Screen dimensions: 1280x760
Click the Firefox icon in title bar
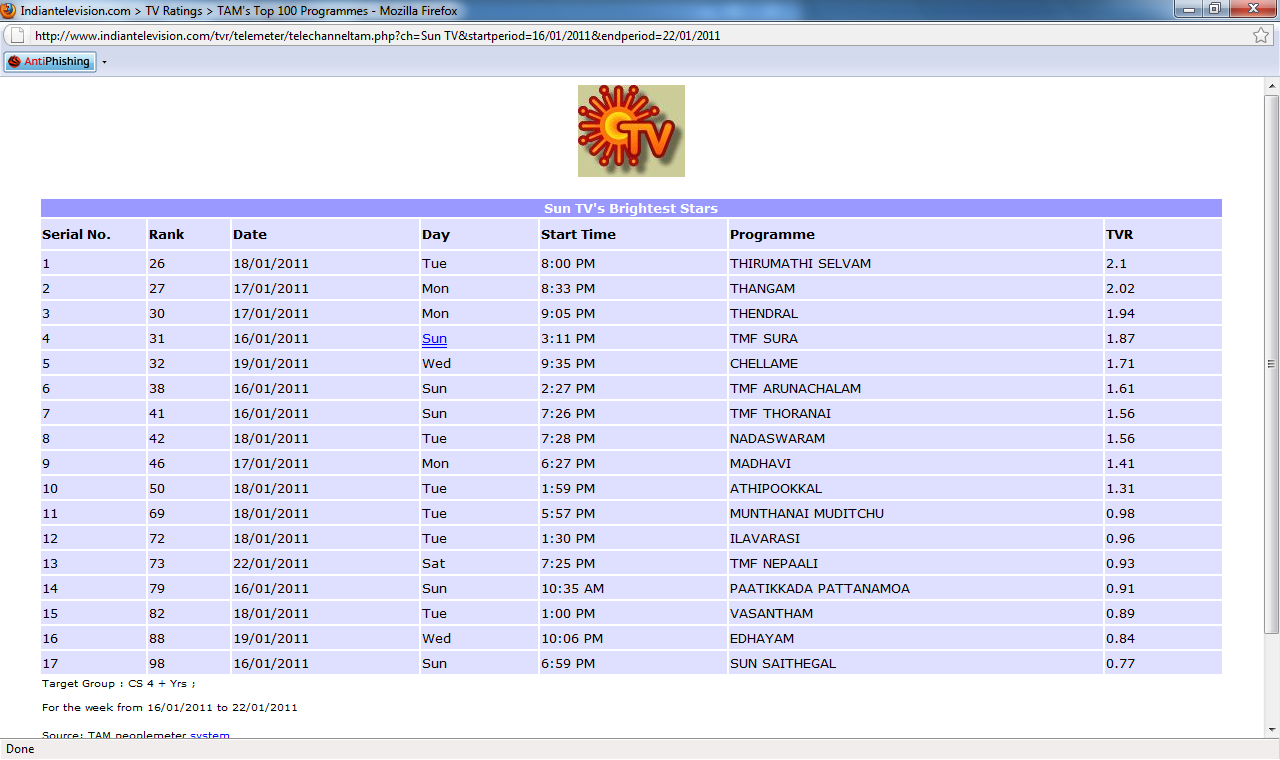[10, 9]
